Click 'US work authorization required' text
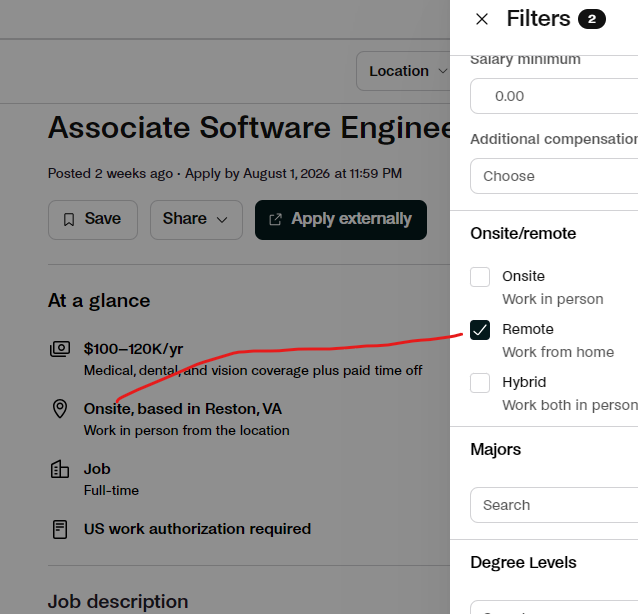638x614 pixels. pyautogui.click(x=197, y=529)
